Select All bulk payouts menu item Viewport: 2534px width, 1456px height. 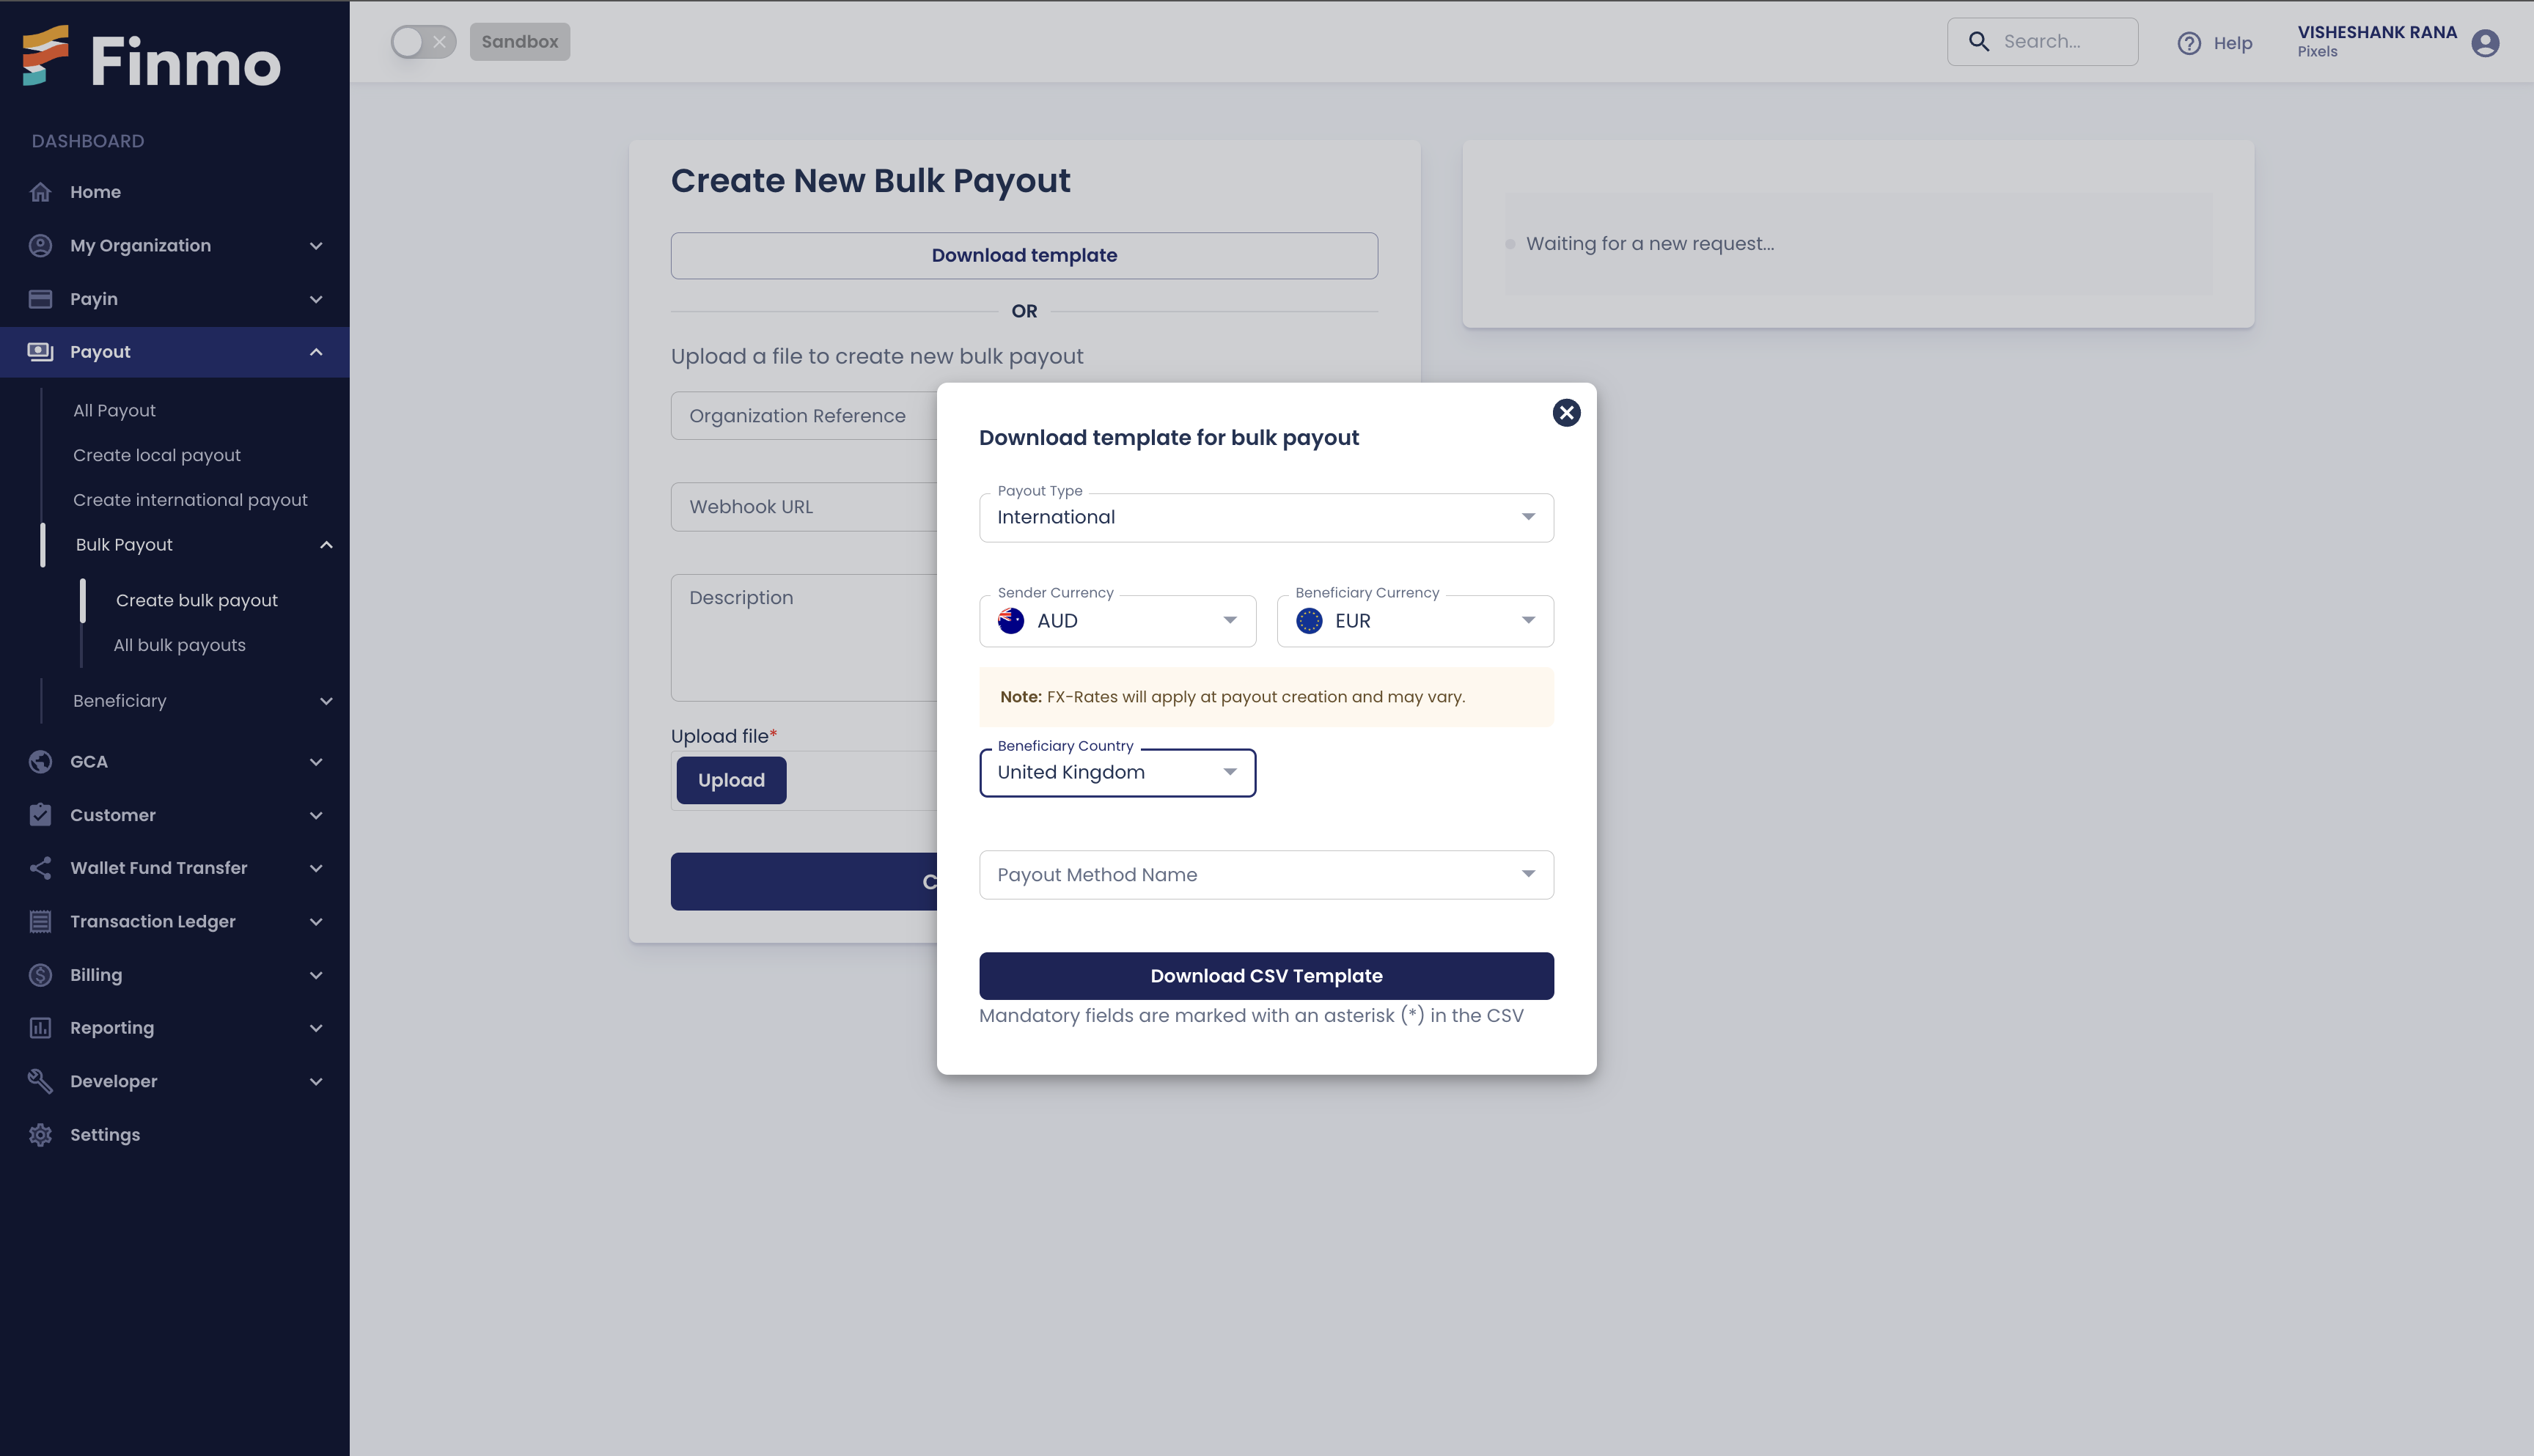tap(179, 644)
